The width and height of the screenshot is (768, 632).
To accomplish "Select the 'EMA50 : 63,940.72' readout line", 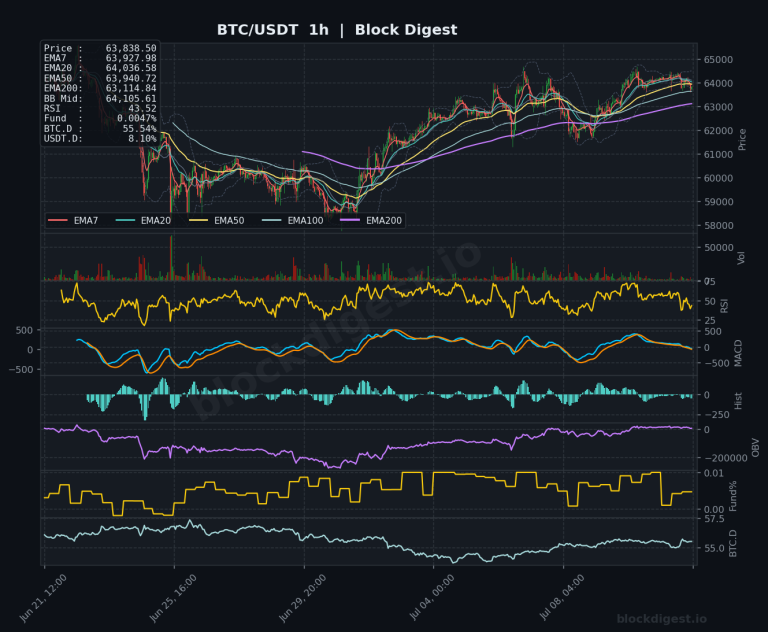I will pos(100,78).
